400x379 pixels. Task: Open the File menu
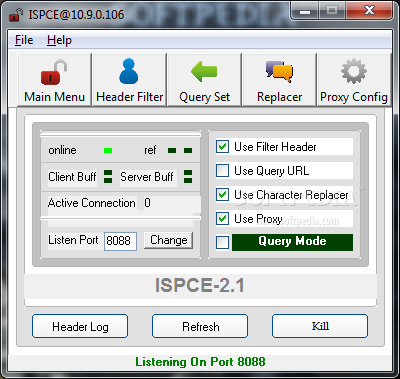click(24, 40)
